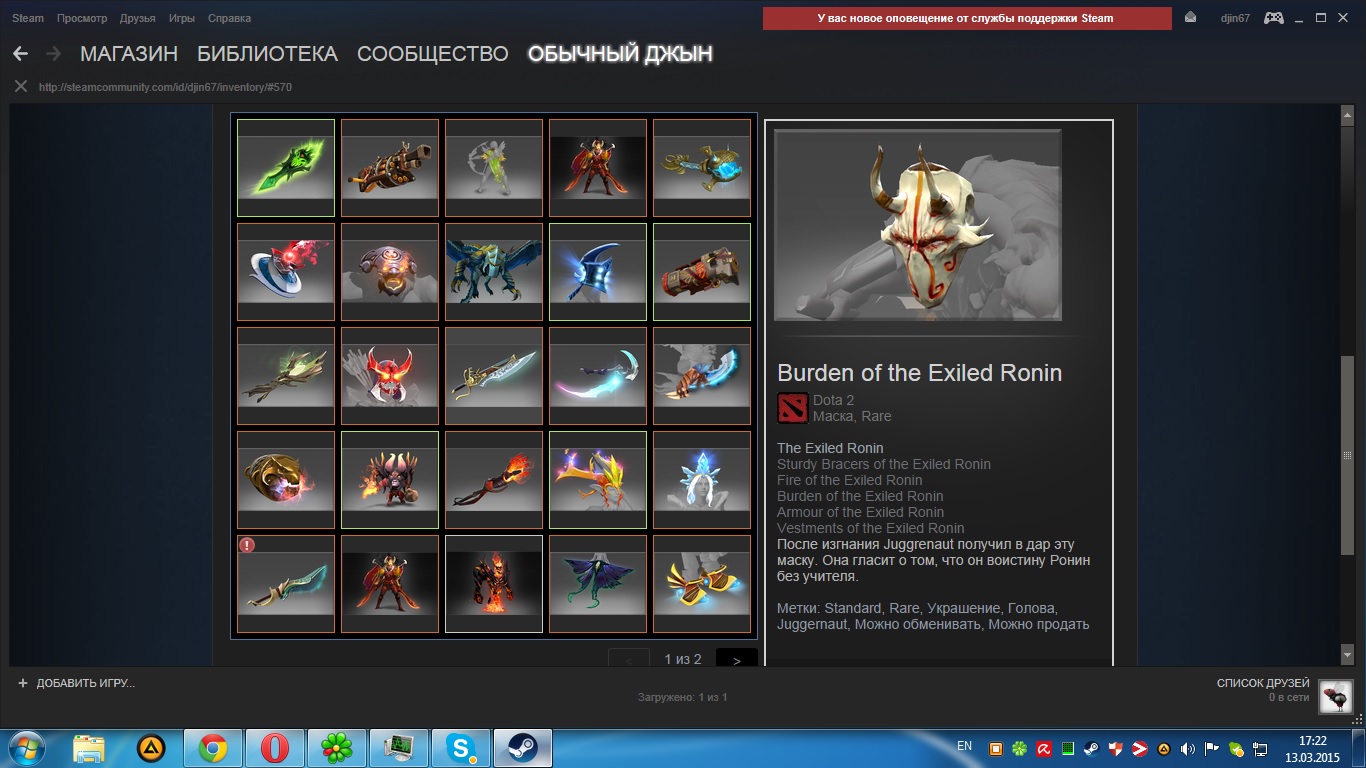
Task: Switch to the МАГАЗИН tab
Action: point(129,54)
